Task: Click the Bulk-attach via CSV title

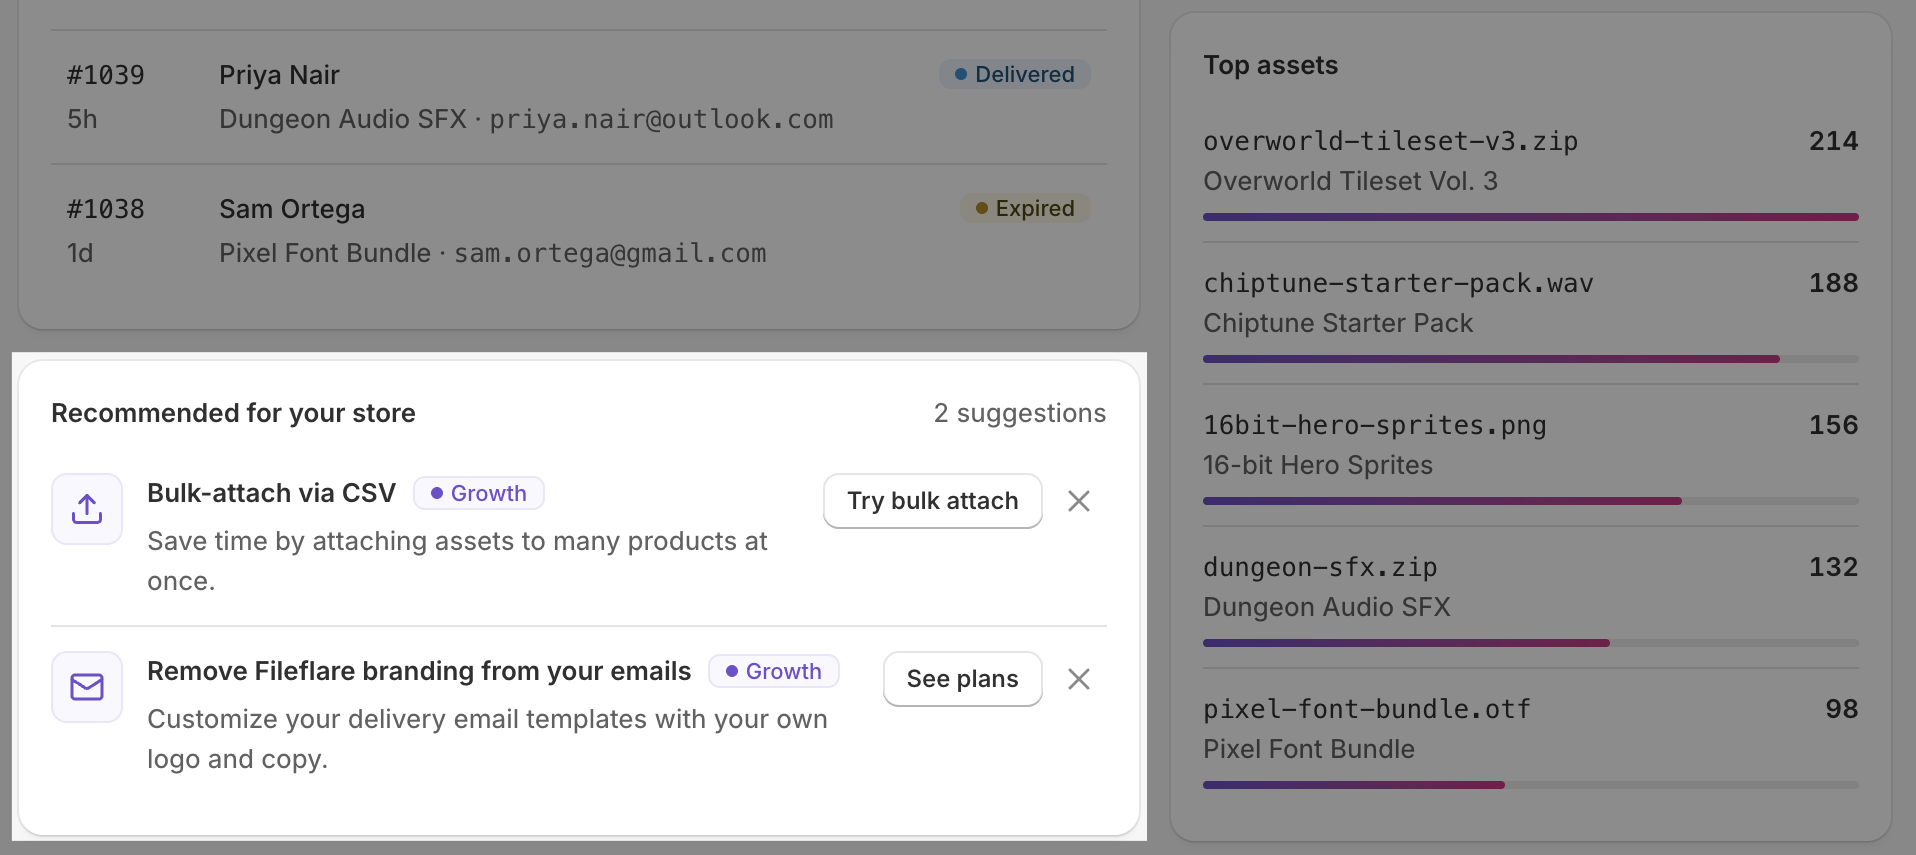Action: click(271, 493)
